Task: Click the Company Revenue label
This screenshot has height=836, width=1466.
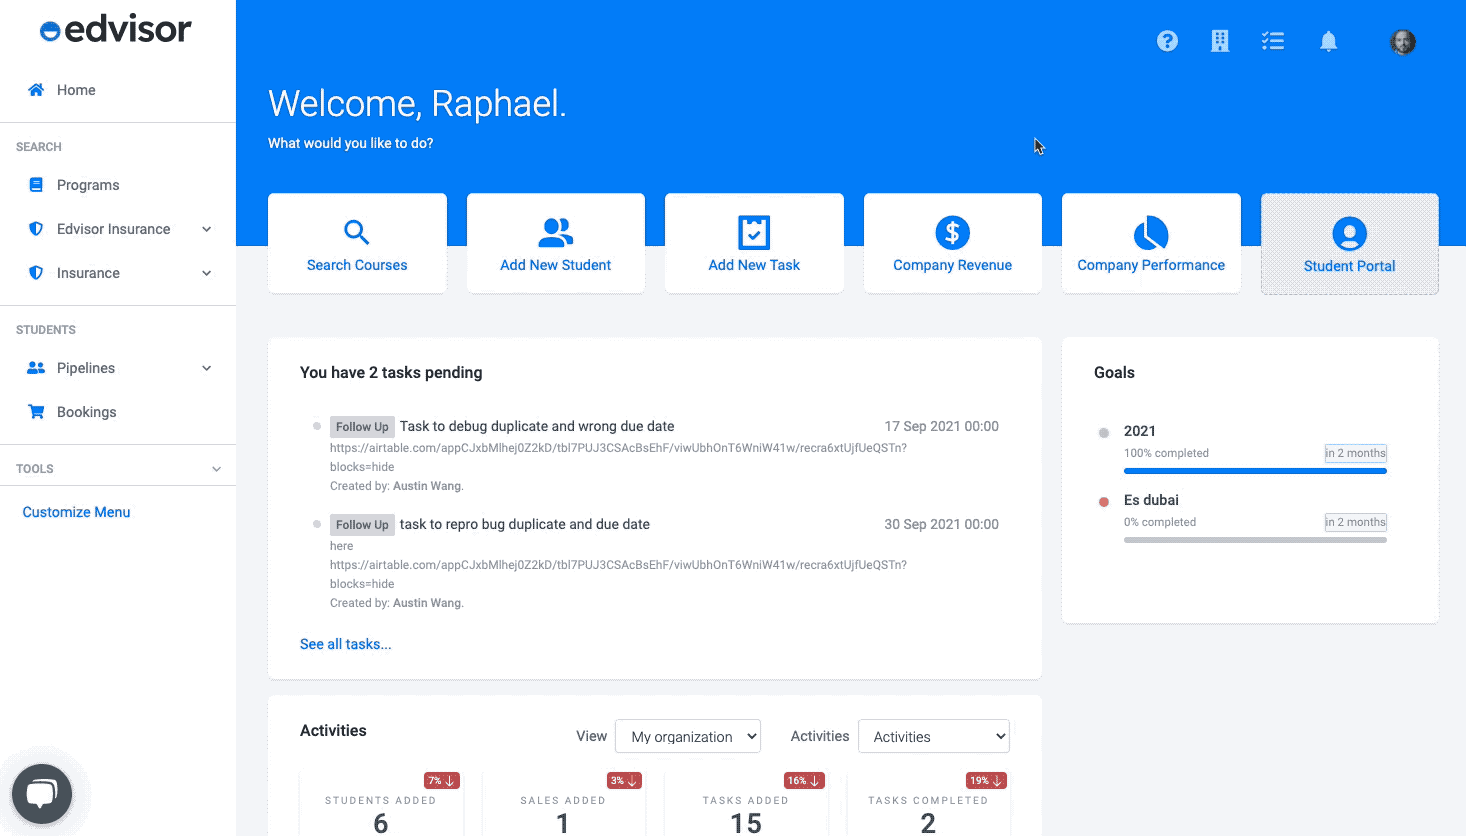Action: [x=952, y=265]
